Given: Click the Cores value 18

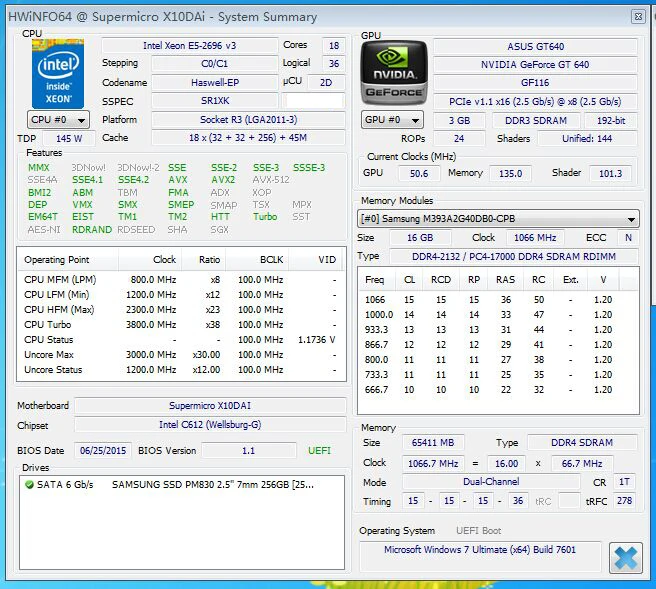Looking at the screenshot, I should [334, 46].
